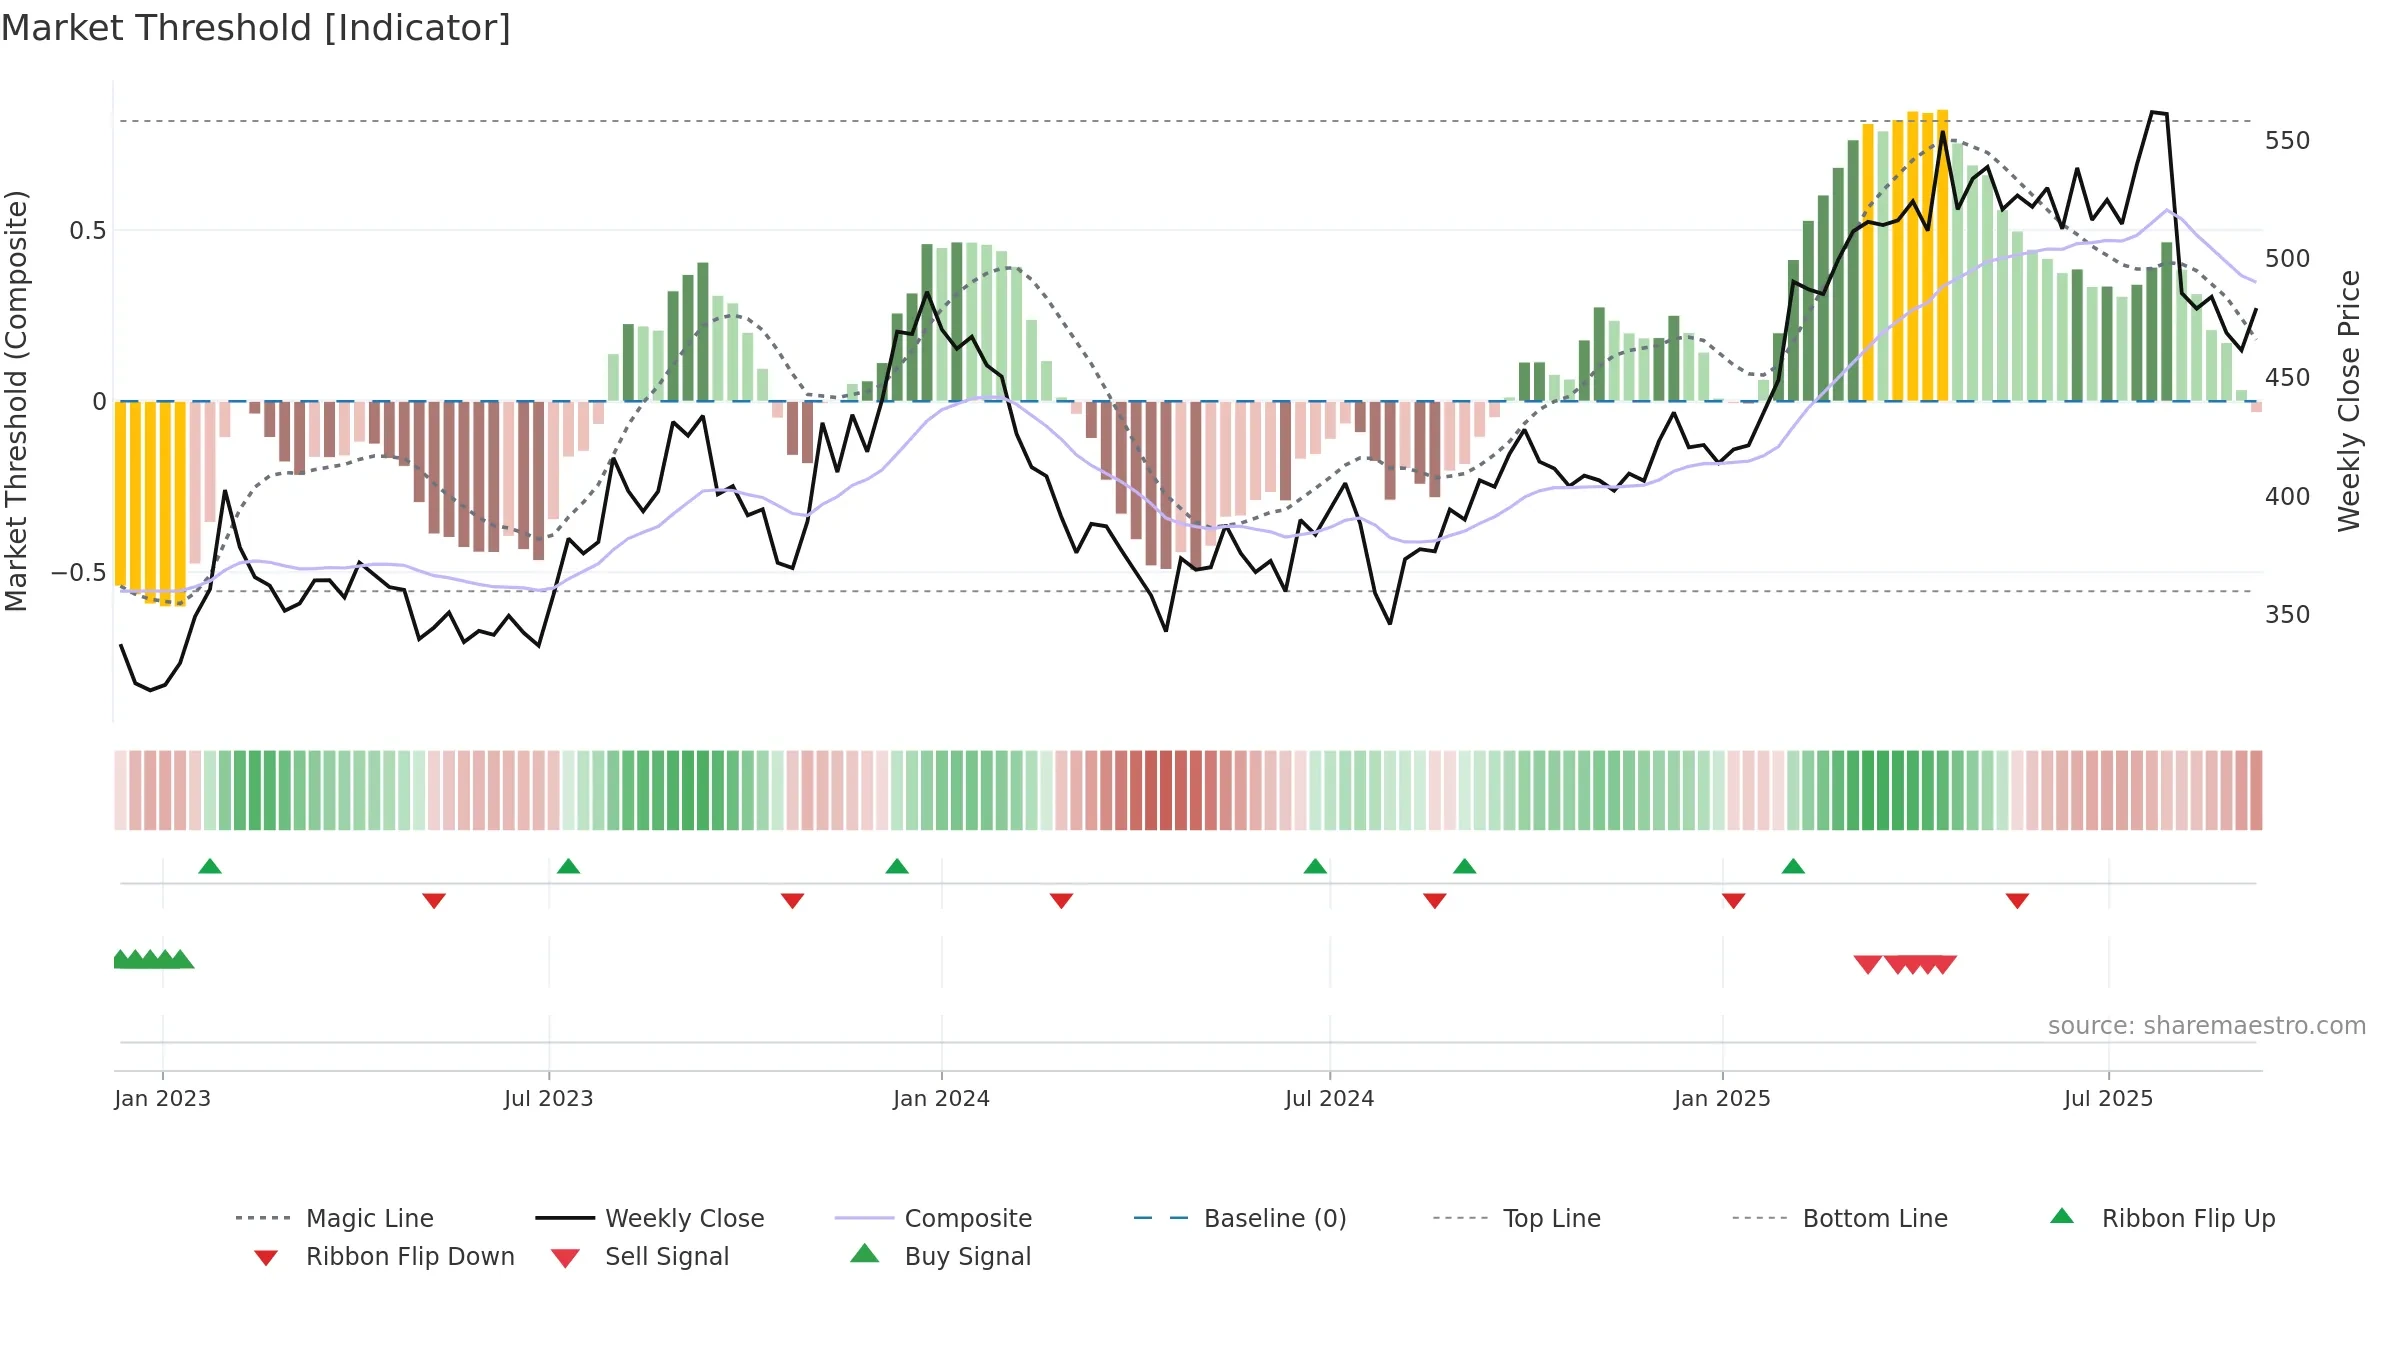2400x1350 pixels.
Task: Click the source: sharemaestro.com text
Action: click(2207, 1026)
